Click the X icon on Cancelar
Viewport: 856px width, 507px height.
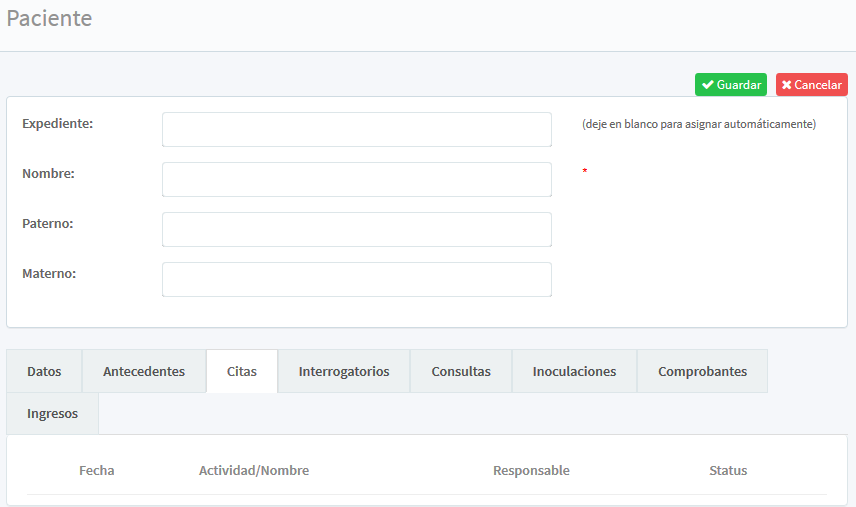(x=787, y=85)
